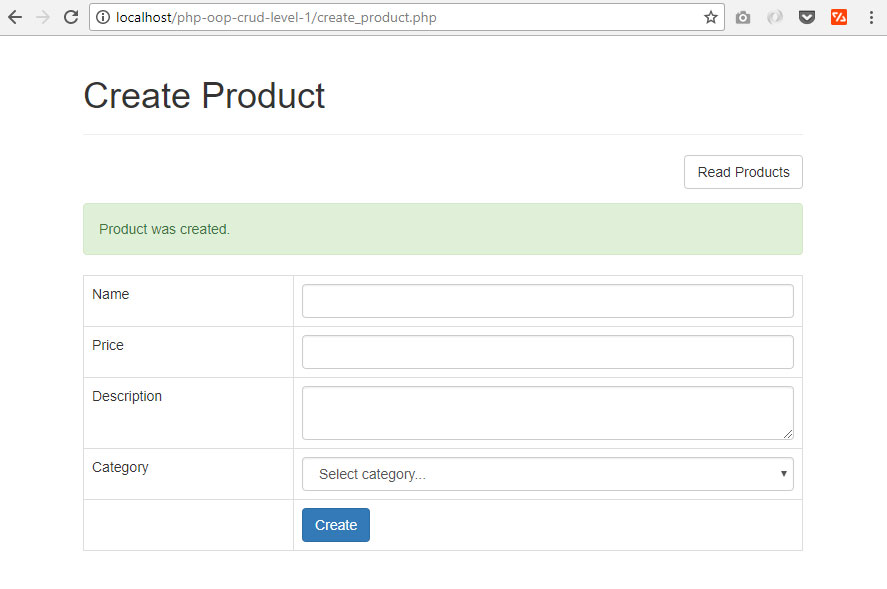Bookmark this page with the star icon
The image size is (887, 589).
710,17
